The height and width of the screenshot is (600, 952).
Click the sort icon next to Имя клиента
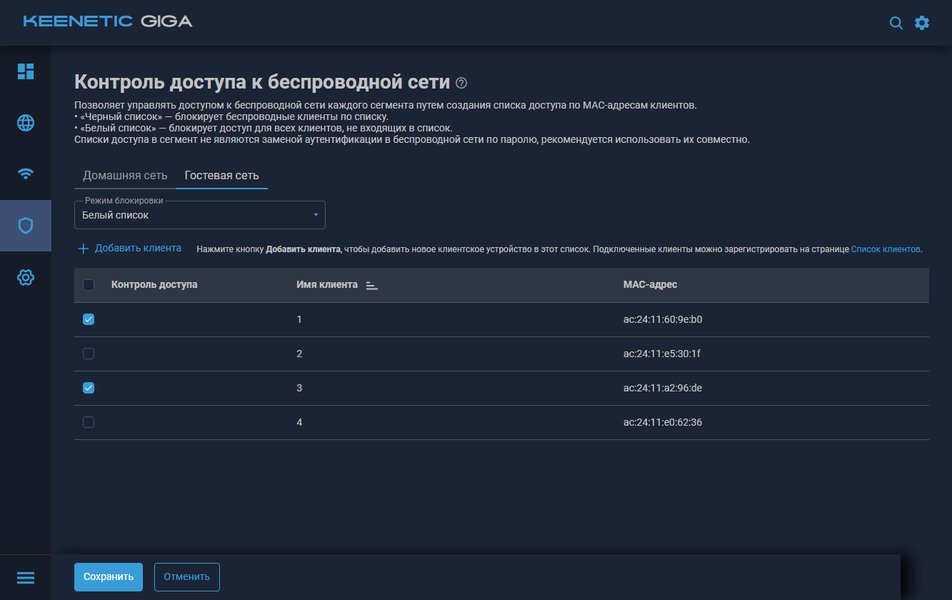point(372,285)
